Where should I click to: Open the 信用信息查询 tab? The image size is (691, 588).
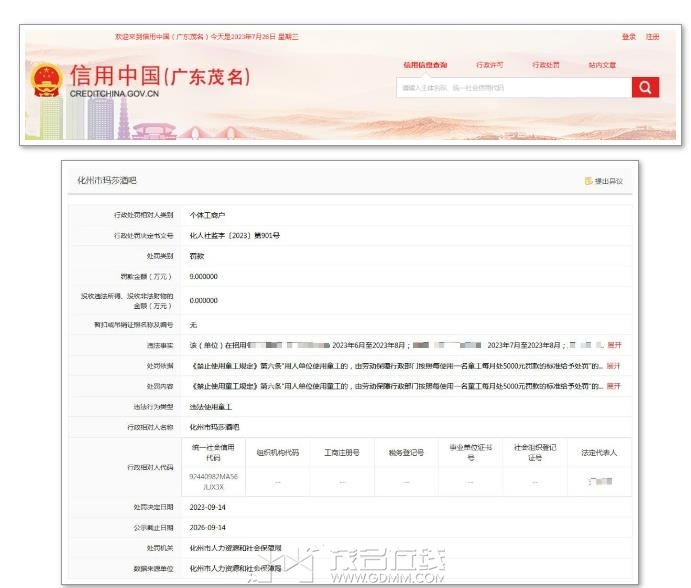425,65
